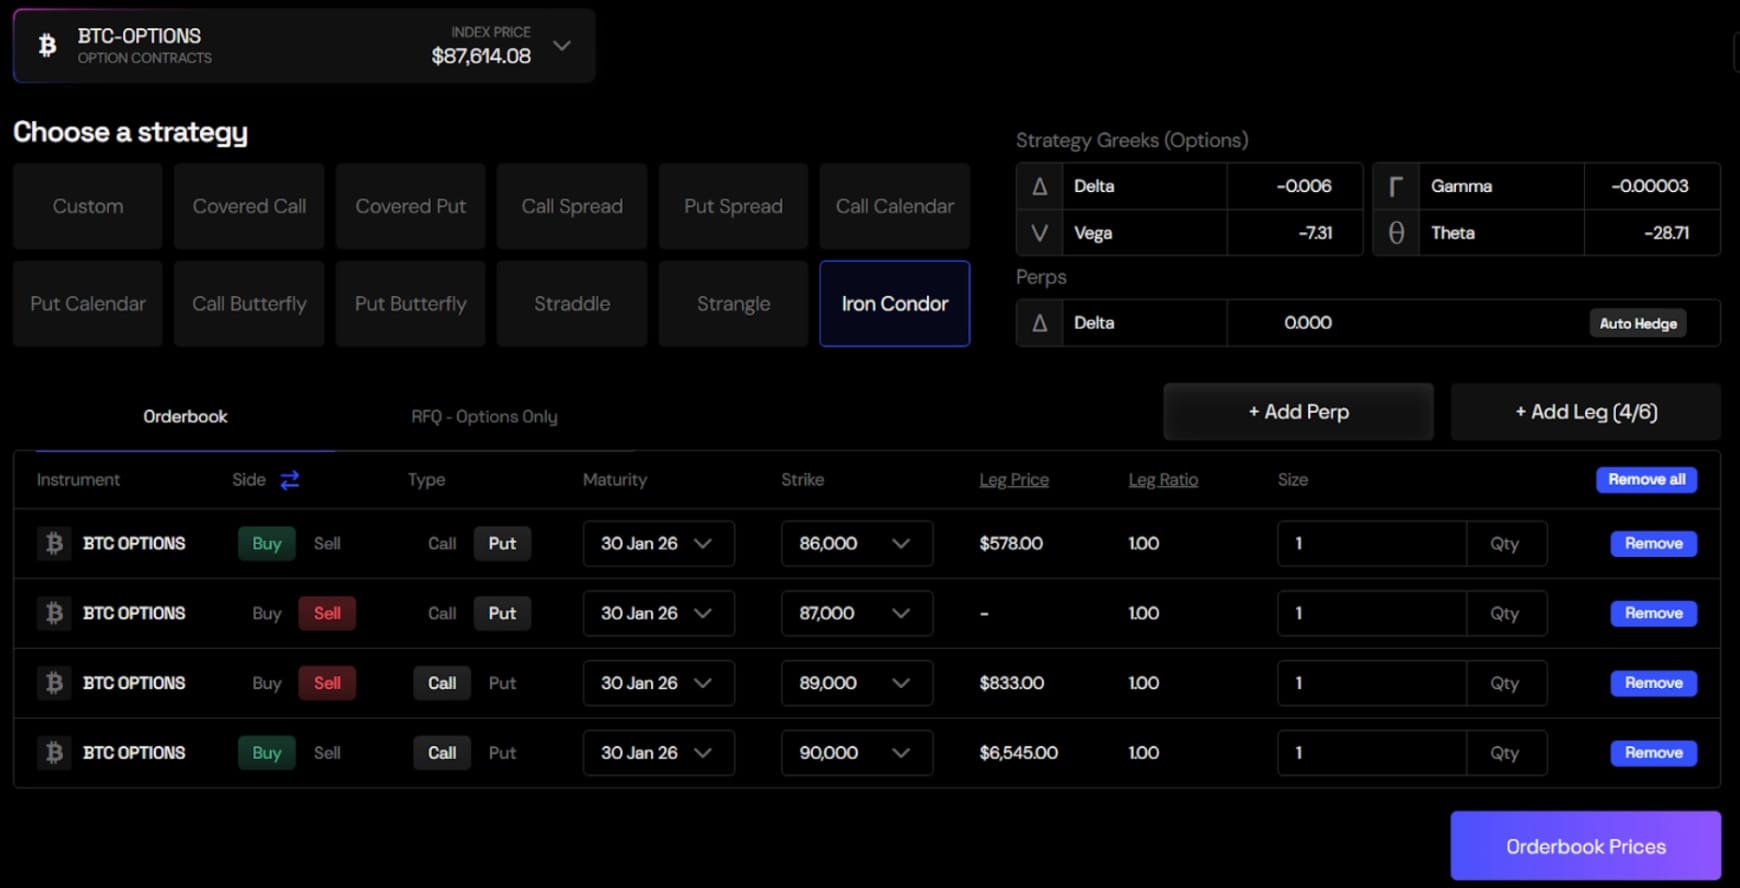Switch the 87,000 strike leg to Call
1740x888 pixels.
pos(441,613)
